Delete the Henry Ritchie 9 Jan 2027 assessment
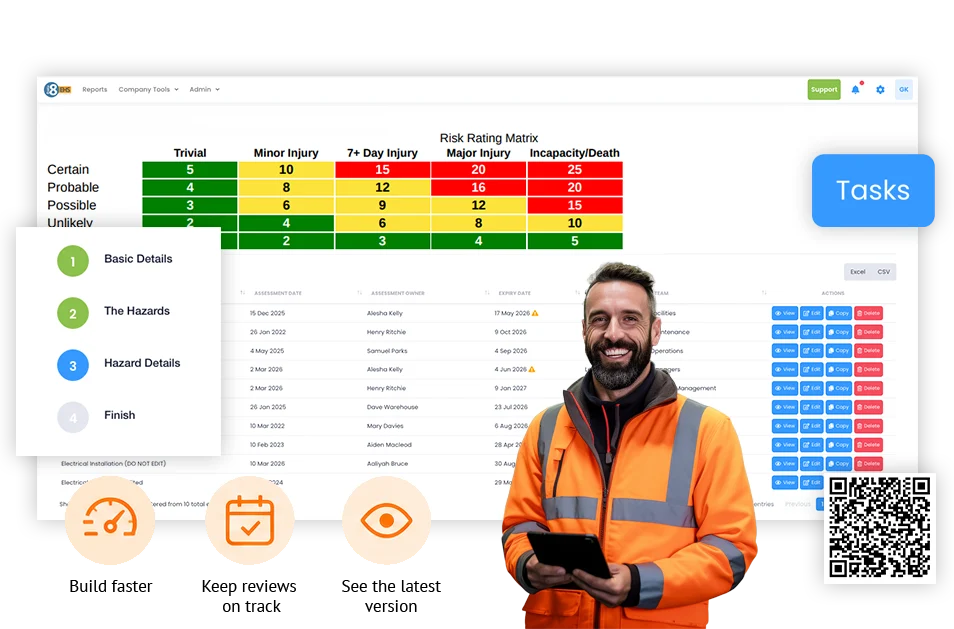Image resolution: width=954 pixels, height=629 pixels. point(868,388)
